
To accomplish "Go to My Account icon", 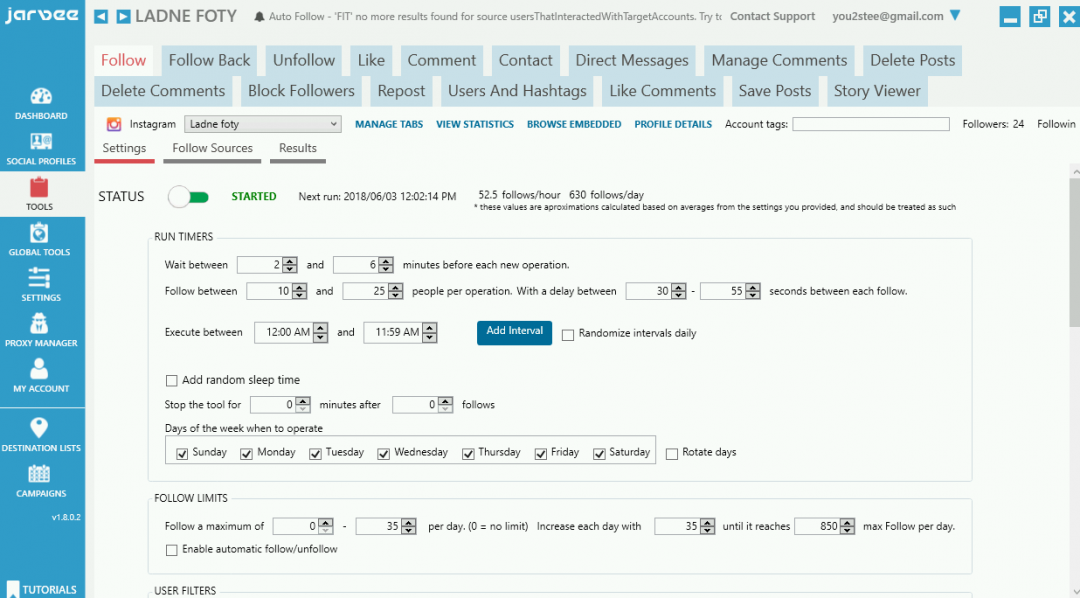I will point(40,369).
